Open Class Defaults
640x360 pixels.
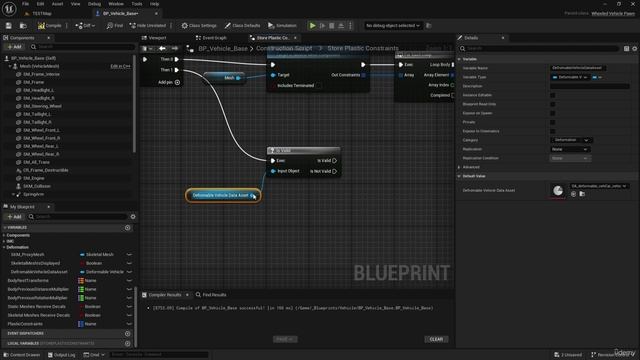242,26
